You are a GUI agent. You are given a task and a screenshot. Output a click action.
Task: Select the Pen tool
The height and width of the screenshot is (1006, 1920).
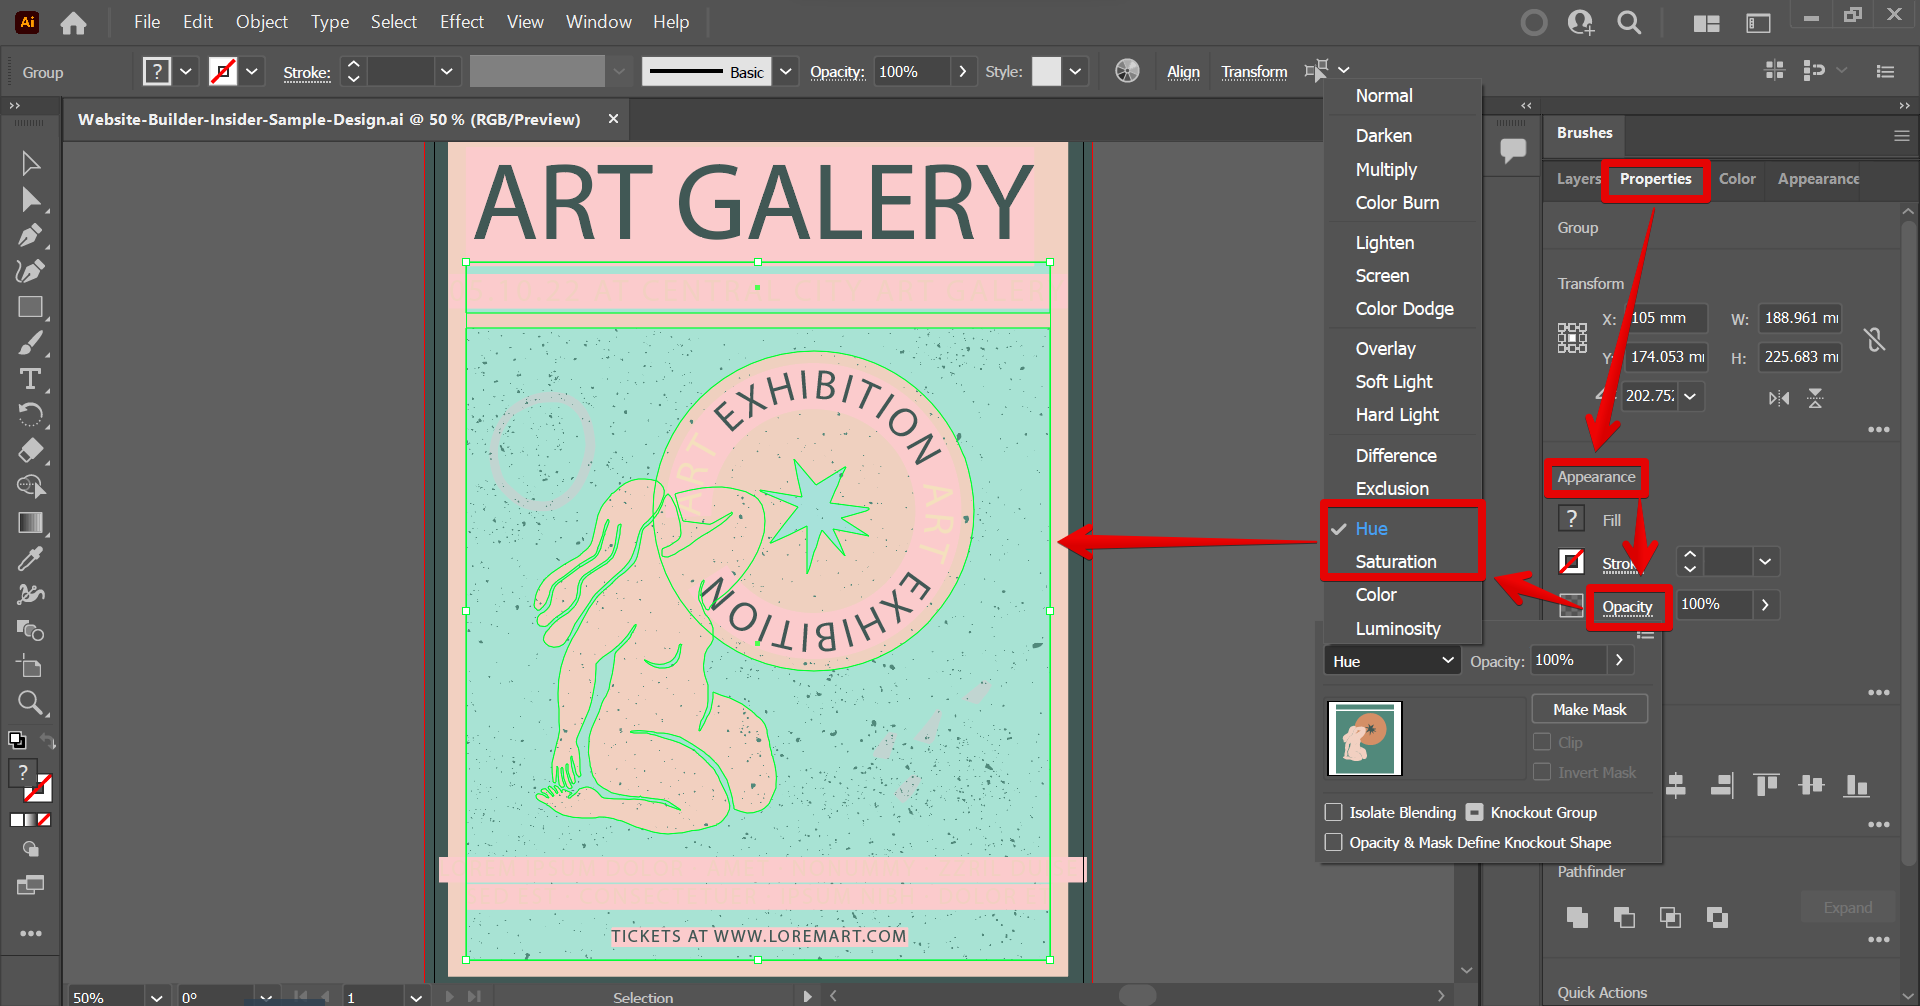[x=31, y=235]
